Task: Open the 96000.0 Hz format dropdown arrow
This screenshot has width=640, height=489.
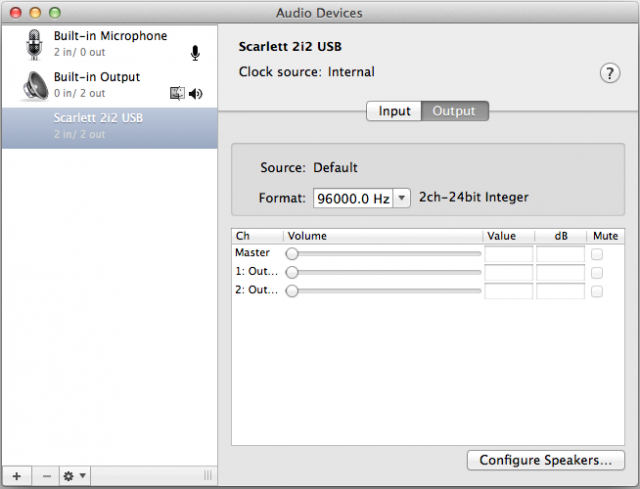Action: (402, 198)
